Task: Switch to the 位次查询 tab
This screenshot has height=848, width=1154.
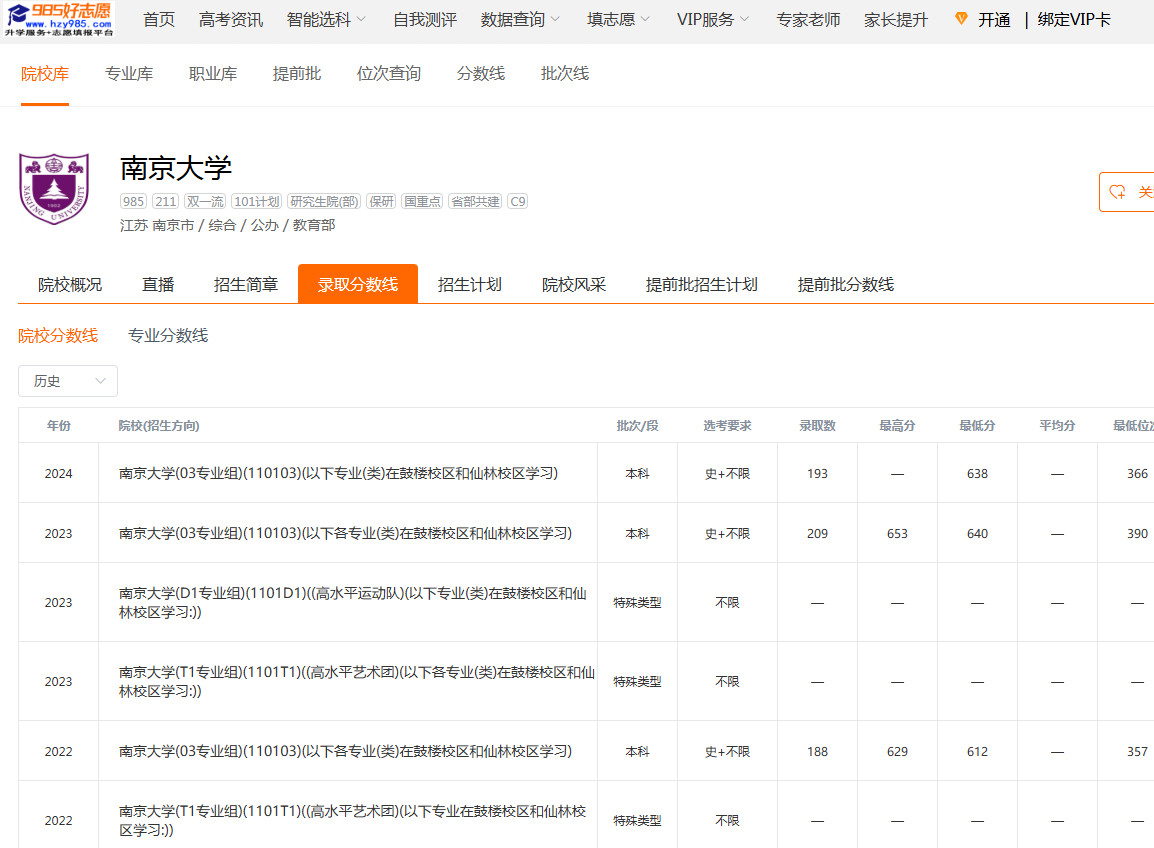Action: pos(389,74)
